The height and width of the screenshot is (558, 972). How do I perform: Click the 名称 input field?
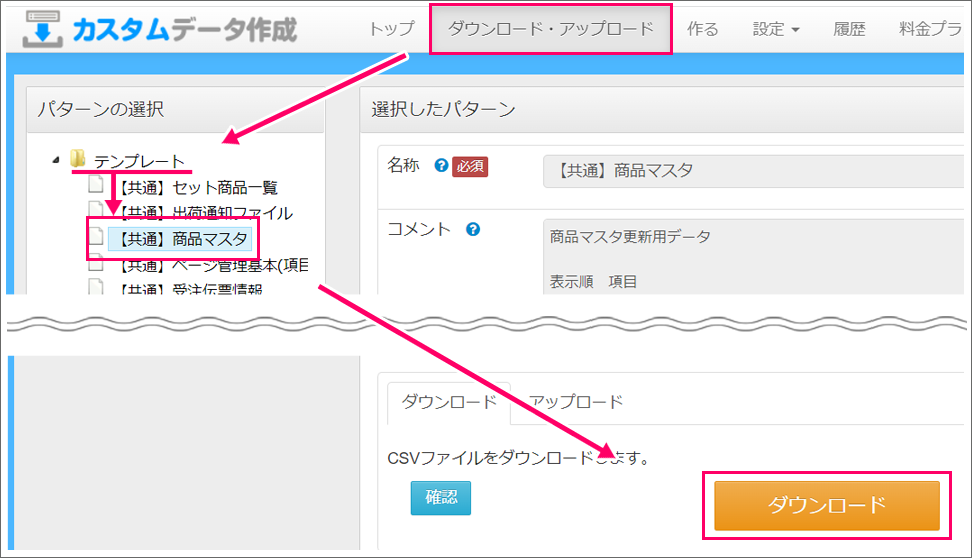753,171
